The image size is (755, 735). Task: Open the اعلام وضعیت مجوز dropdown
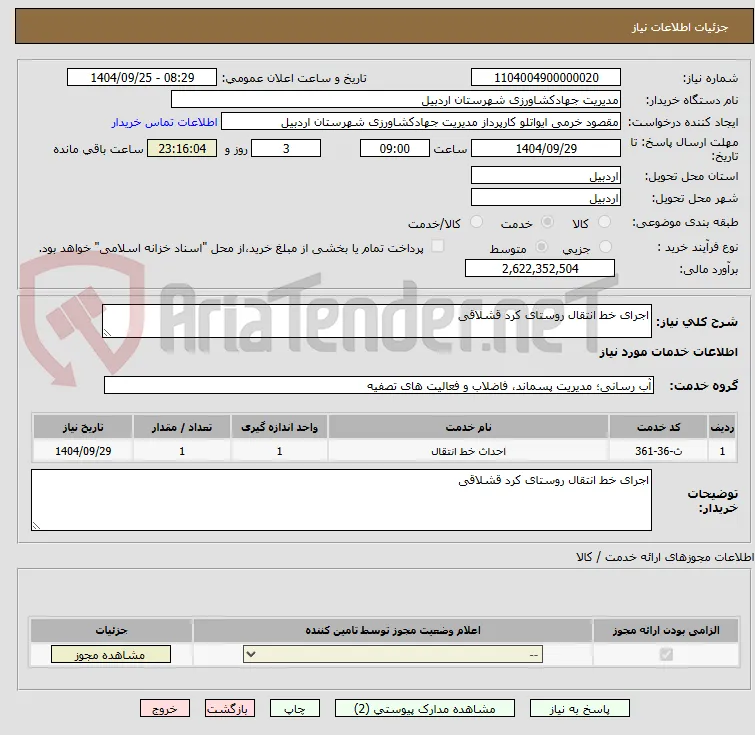(x=393, y=655)
